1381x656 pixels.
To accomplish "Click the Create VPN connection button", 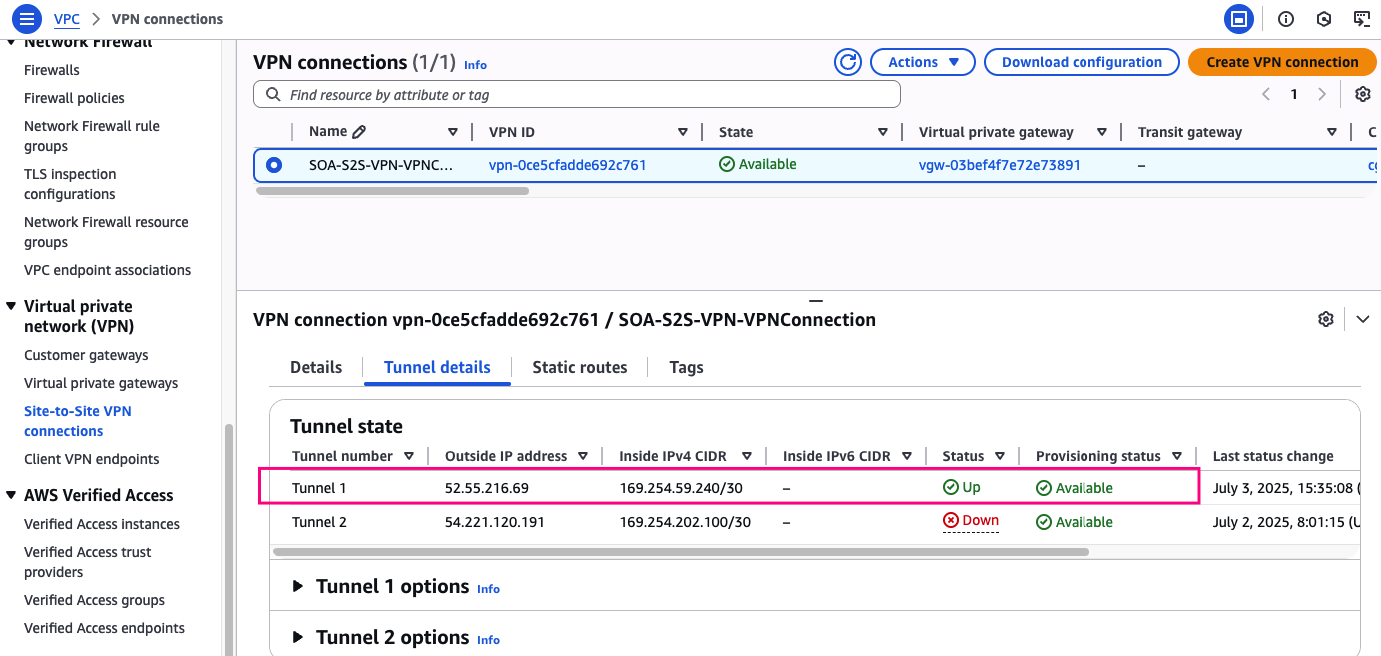I will 1281,62.
